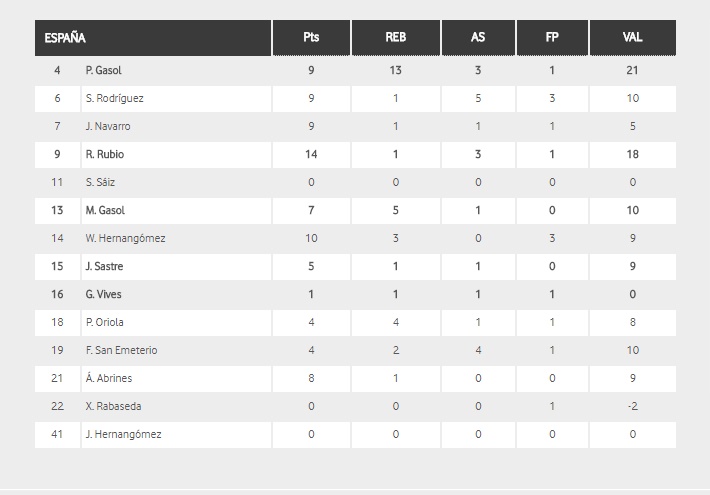The image size is (710, 495).
Task: Select J. Hernangómez player name
Action: click(123, 435)
